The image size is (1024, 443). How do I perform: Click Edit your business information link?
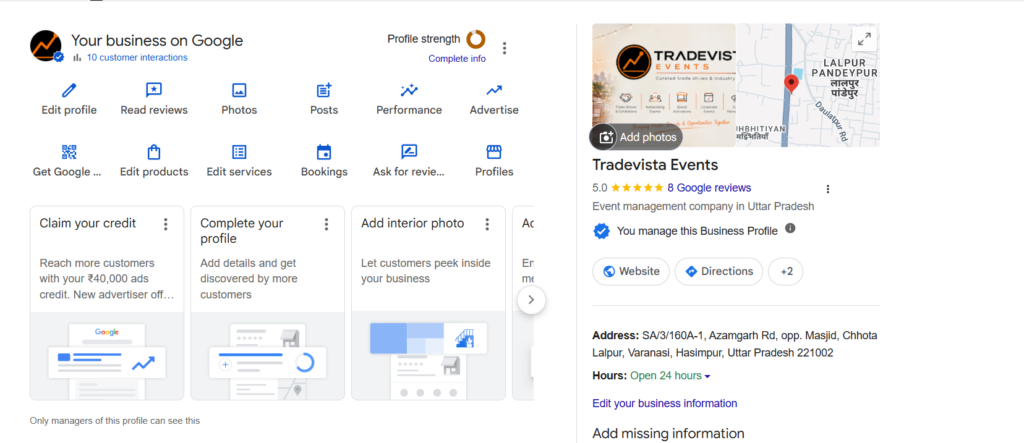[x=665, y=403]
